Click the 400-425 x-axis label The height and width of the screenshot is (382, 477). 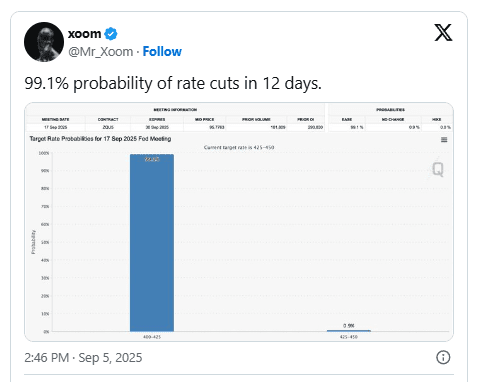coord(152,337)
